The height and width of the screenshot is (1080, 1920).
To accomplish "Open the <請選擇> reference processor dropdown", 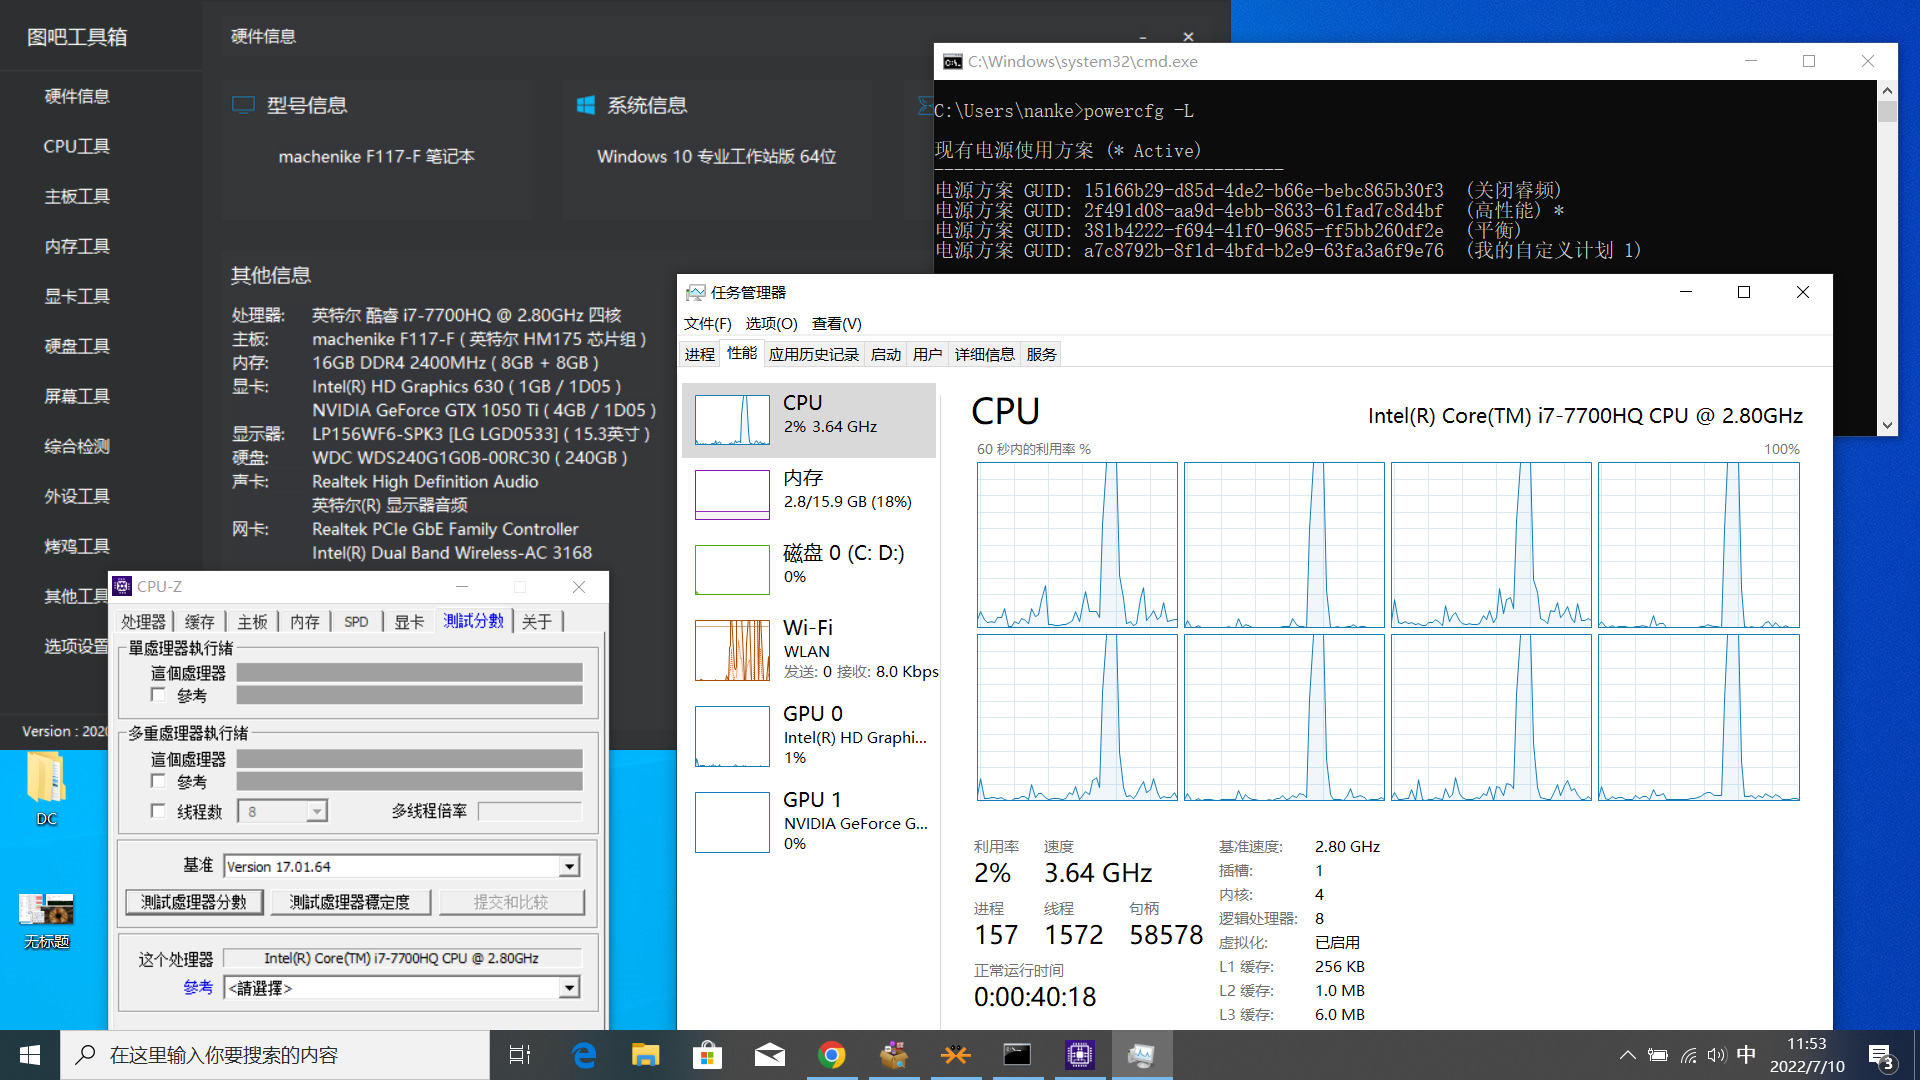I will pos(569,988).
